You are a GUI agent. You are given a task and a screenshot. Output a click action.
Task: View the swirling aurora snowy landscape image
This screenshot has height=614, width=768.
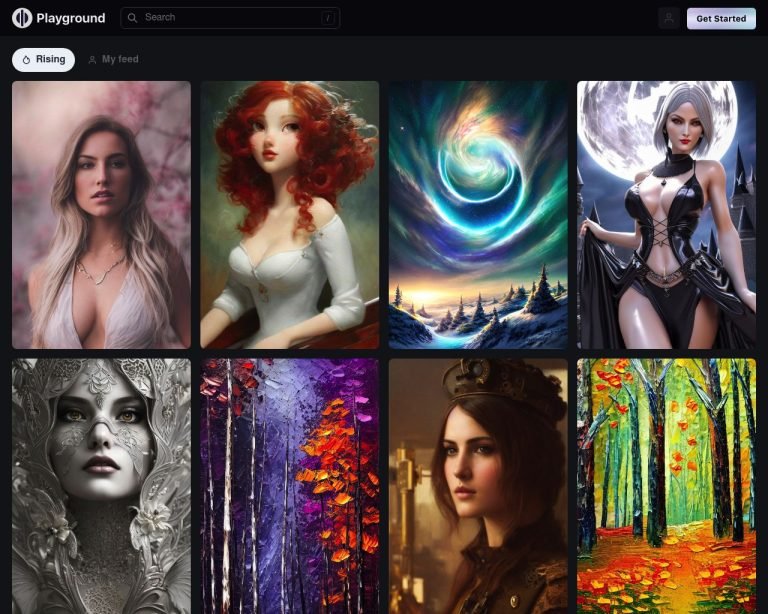pos(478,215)
